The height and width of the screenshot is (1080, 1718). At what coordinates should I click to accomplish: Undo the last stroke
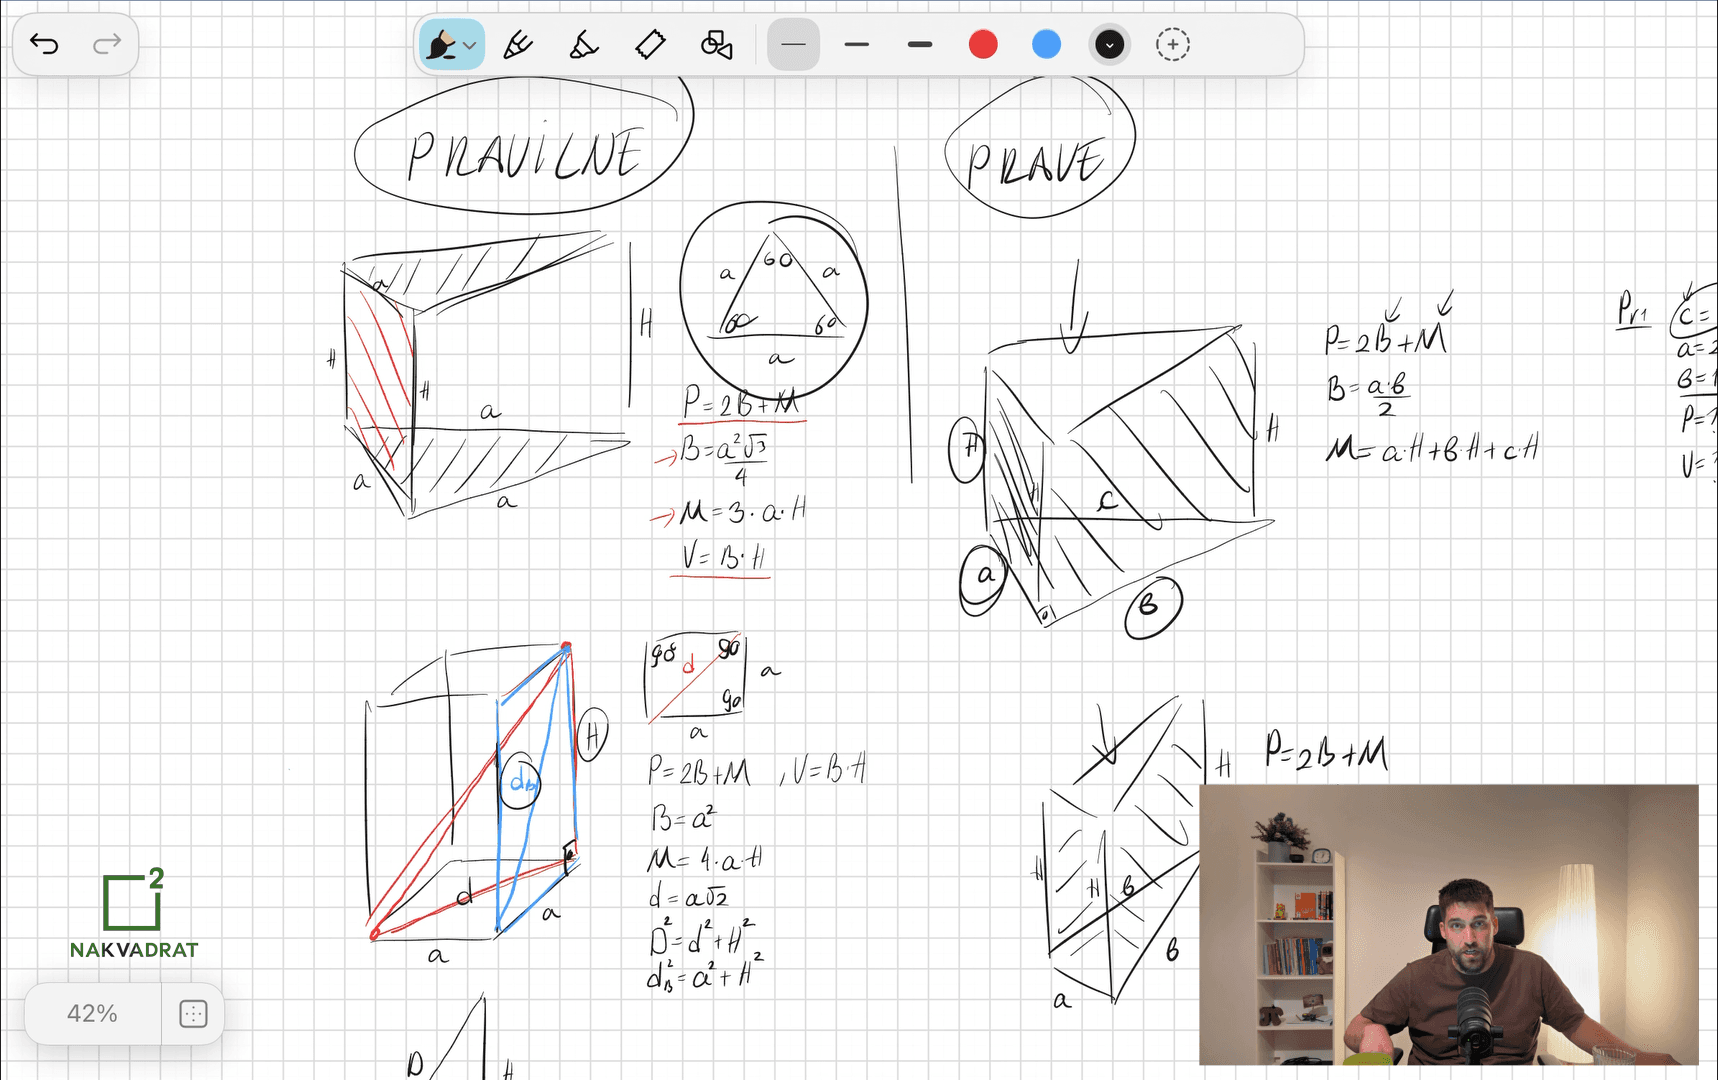click(45, 44)
